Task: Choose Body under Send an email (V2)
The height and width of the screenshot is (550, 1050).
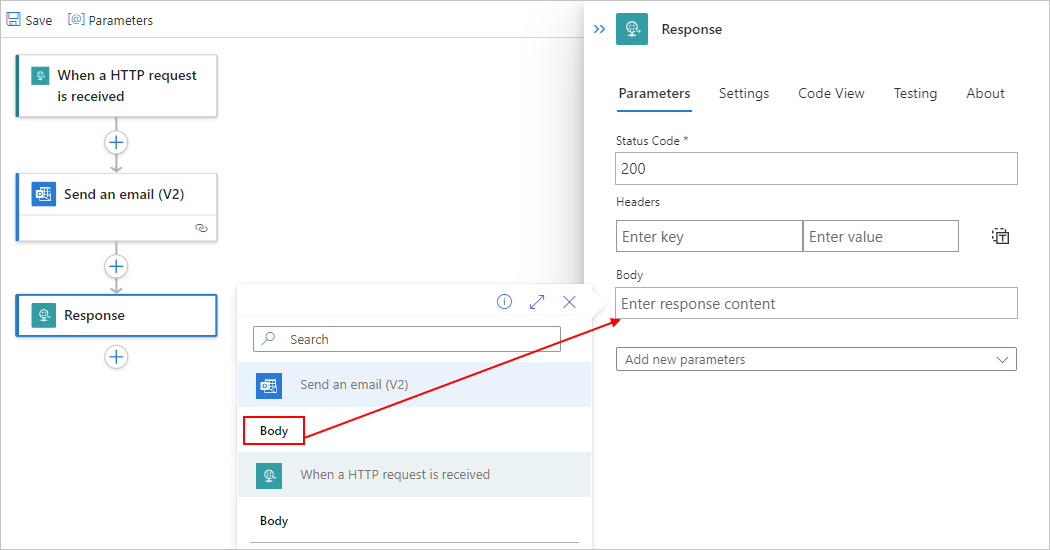Action: tap(274, 430)
